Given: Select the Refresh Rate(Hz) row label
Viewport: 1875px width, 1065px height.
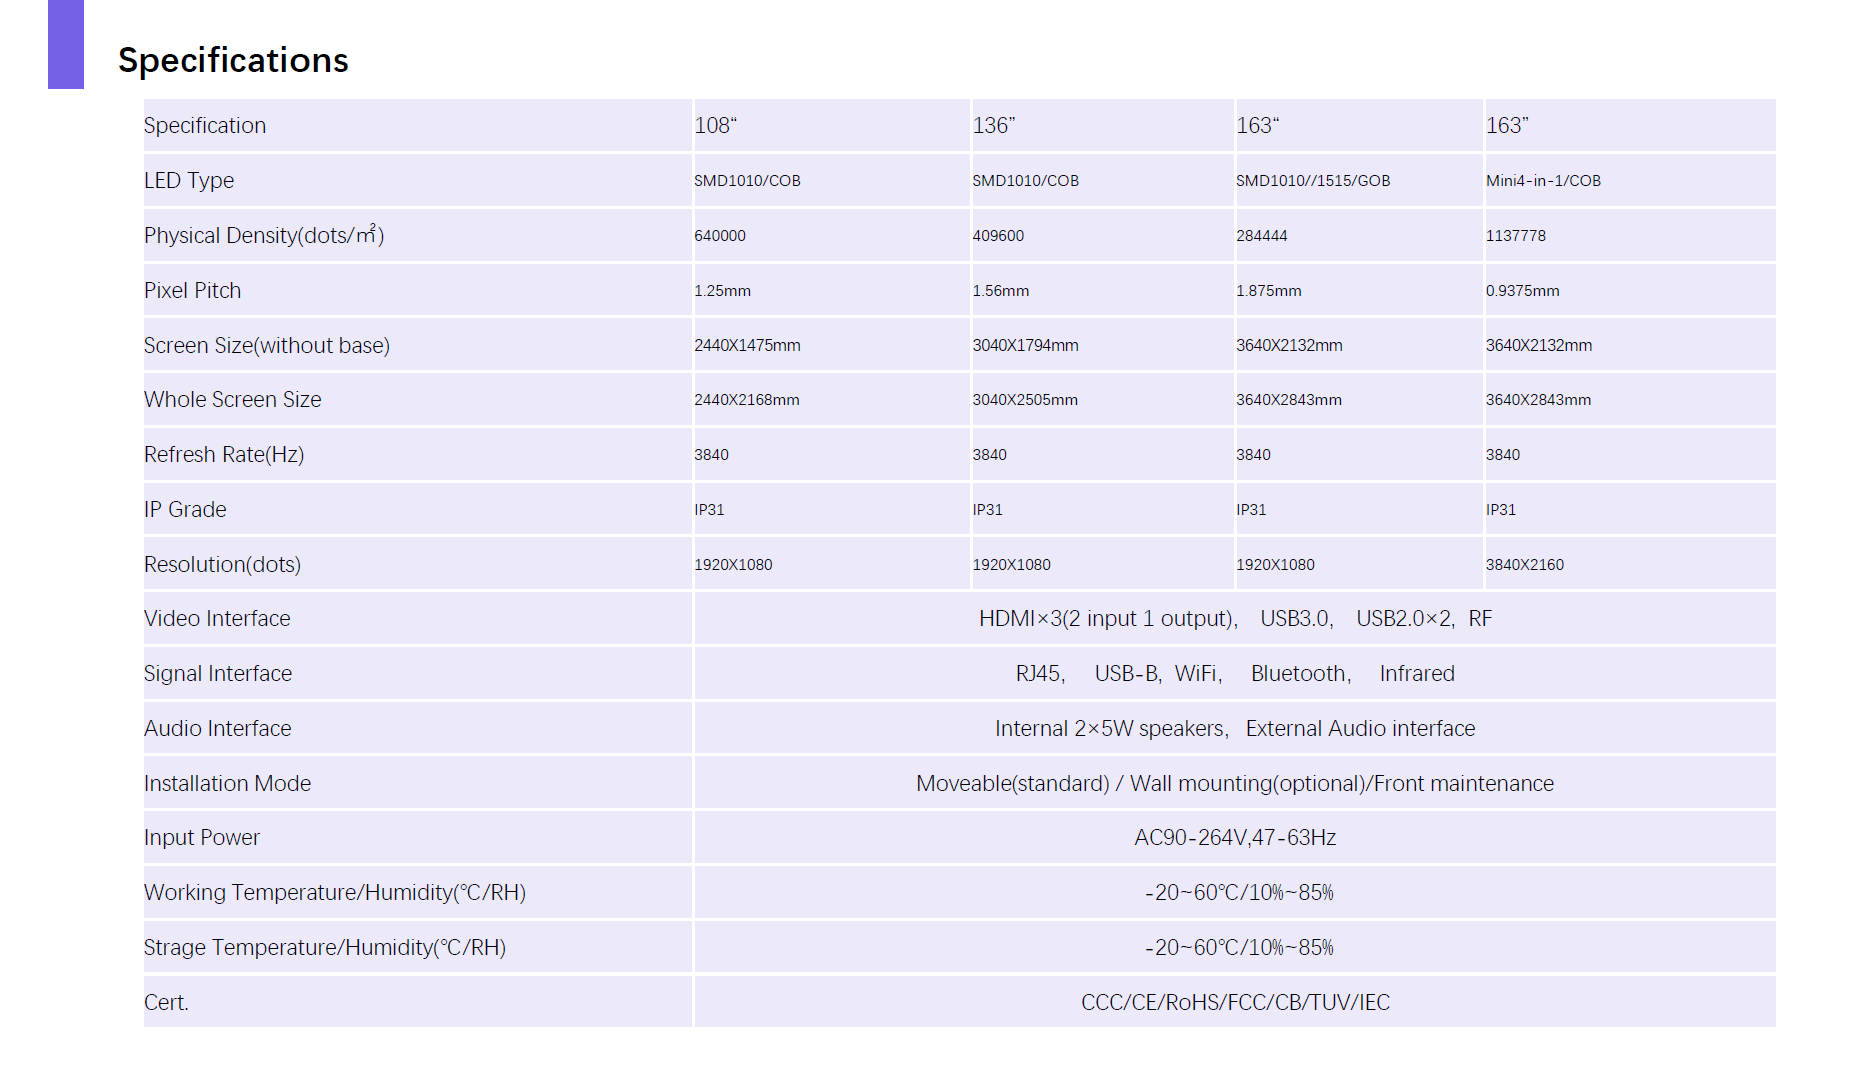Looking at the screenshot, I should 224,455.
